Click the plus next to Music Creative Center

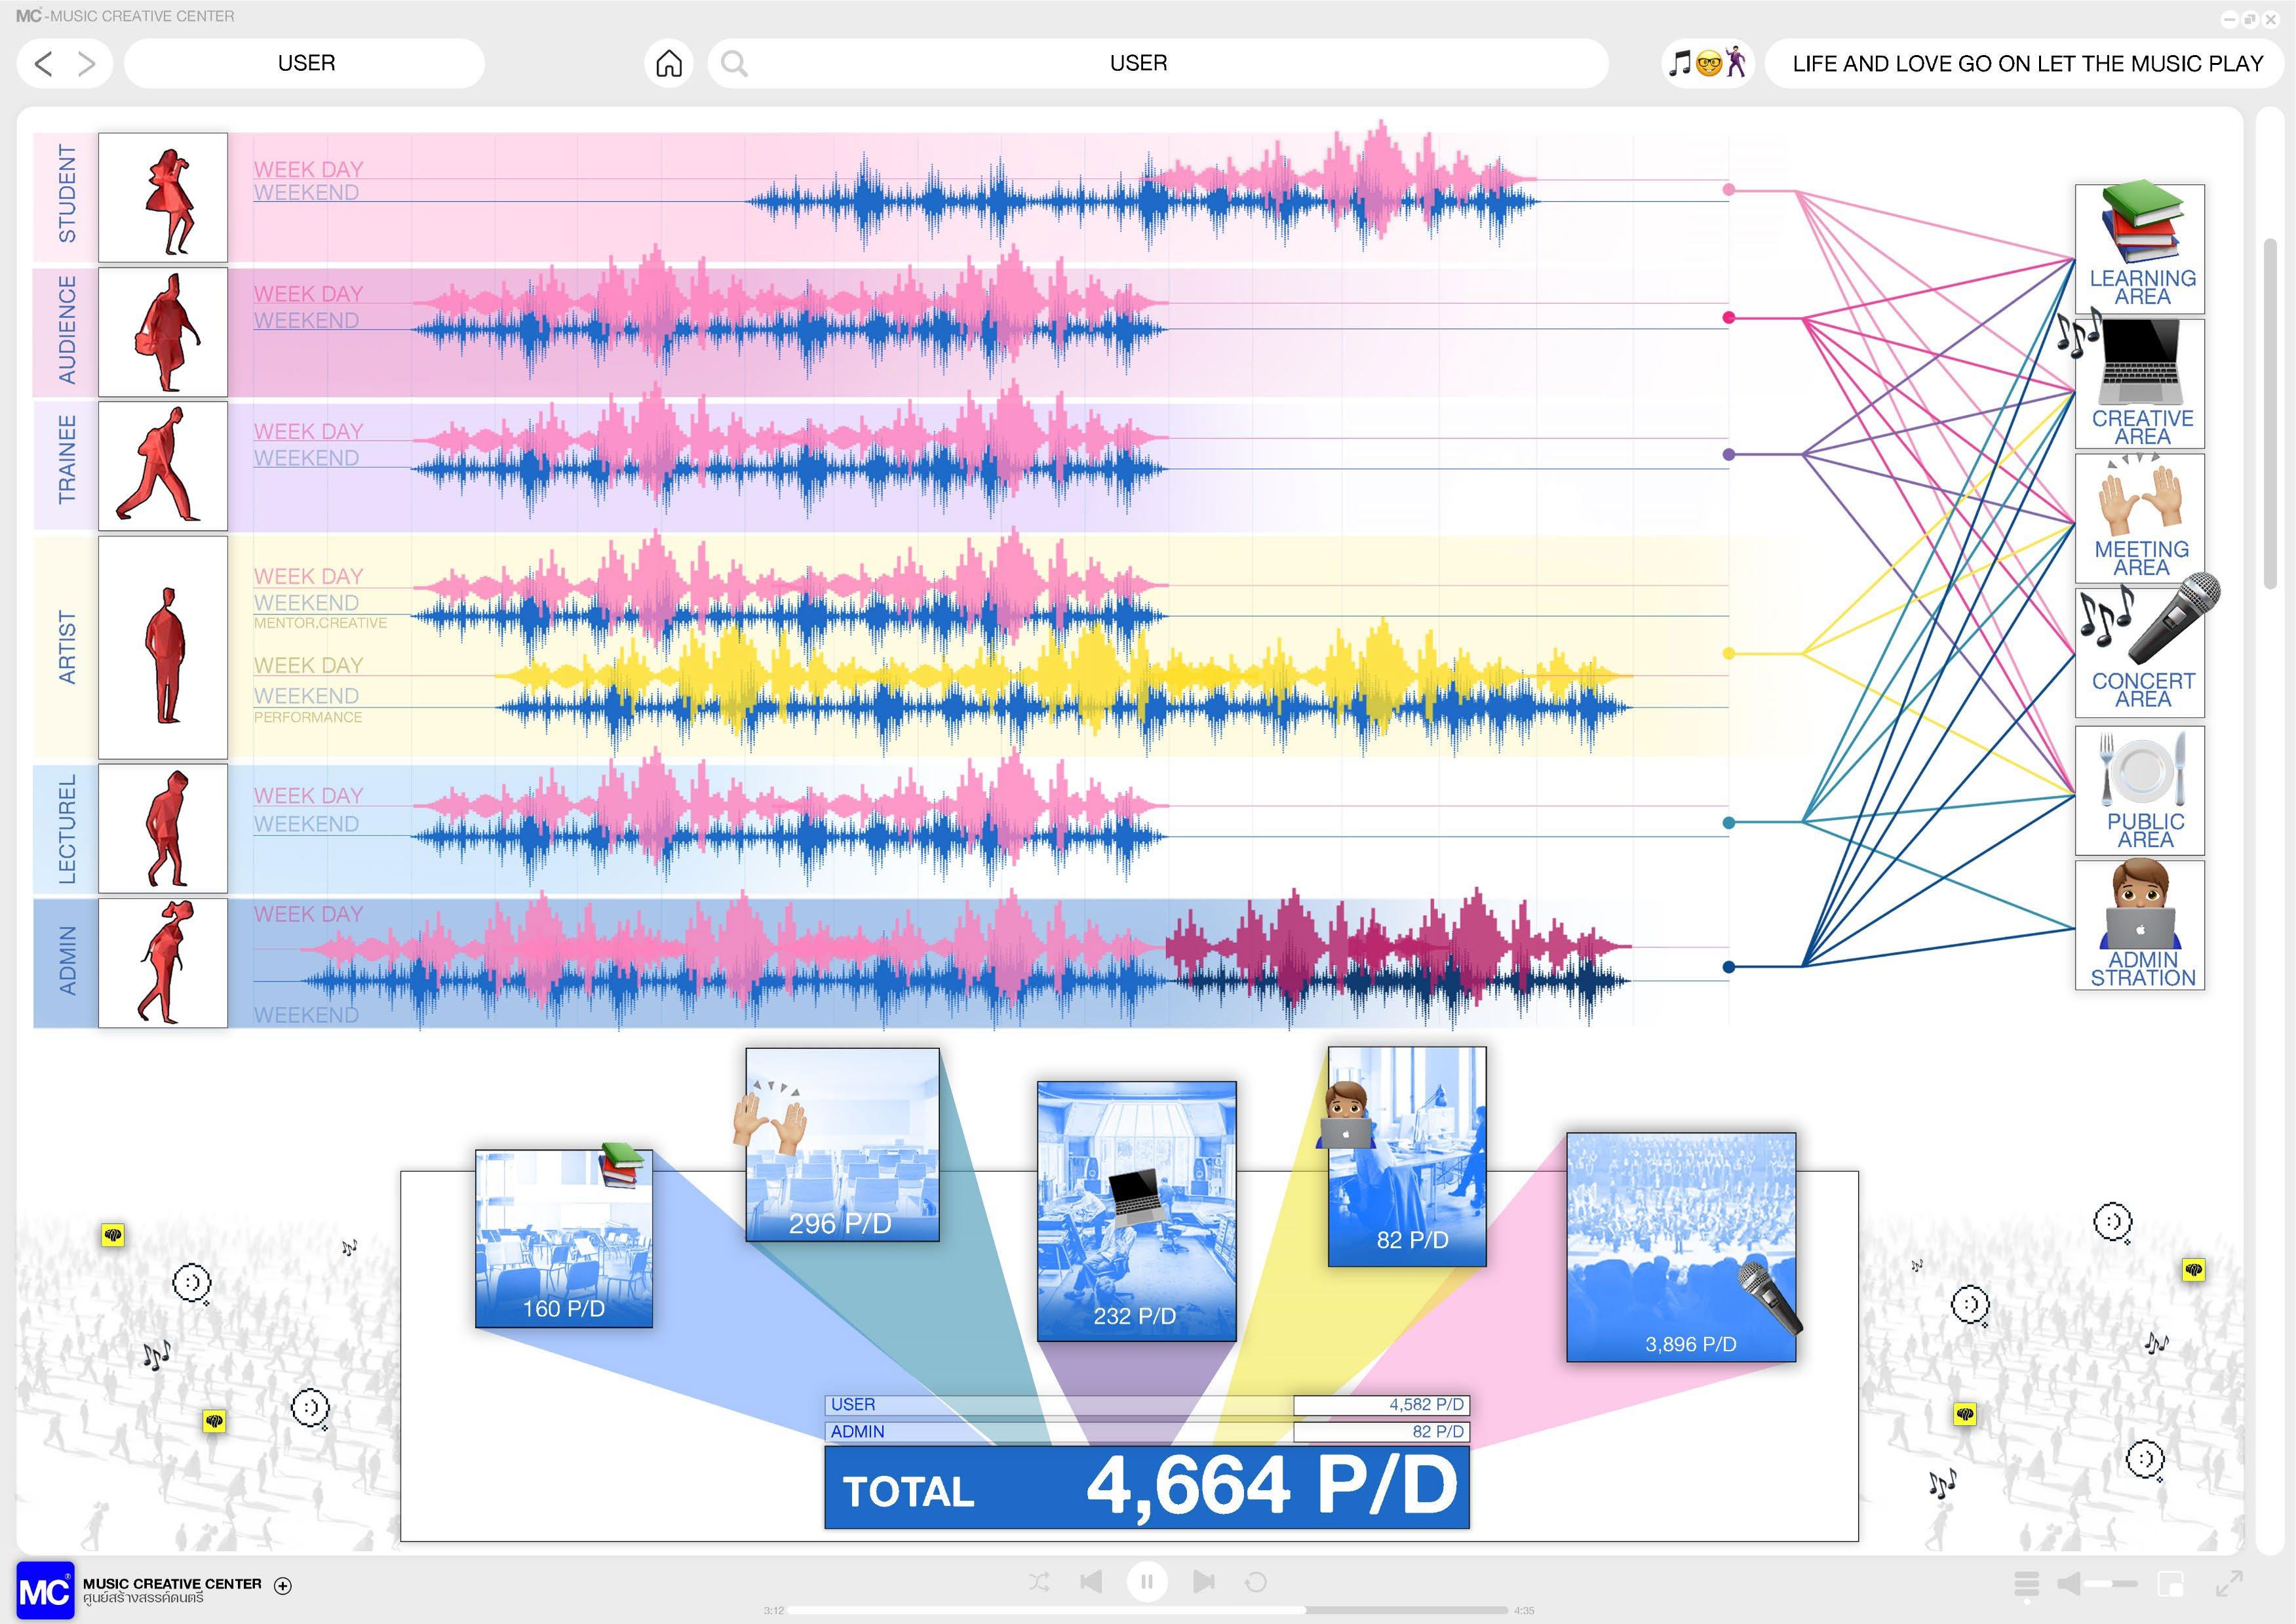tap(283, 1585)
